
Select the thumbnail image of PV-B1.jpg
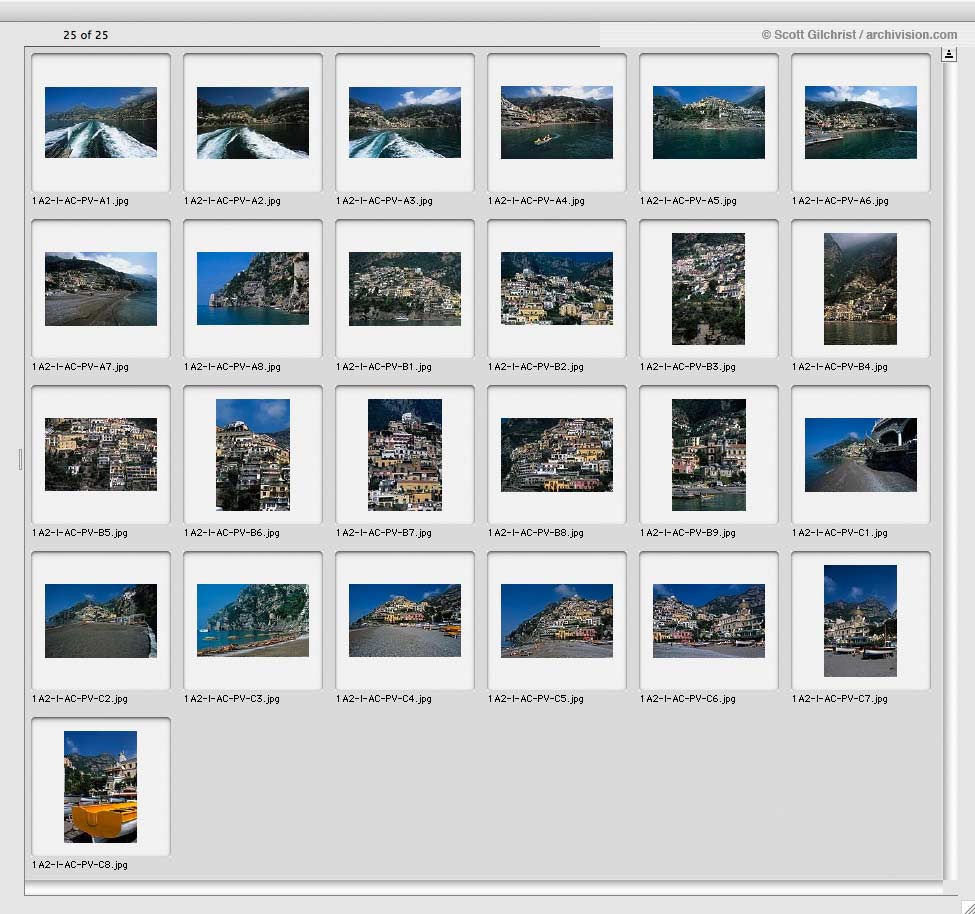(405, 289)
